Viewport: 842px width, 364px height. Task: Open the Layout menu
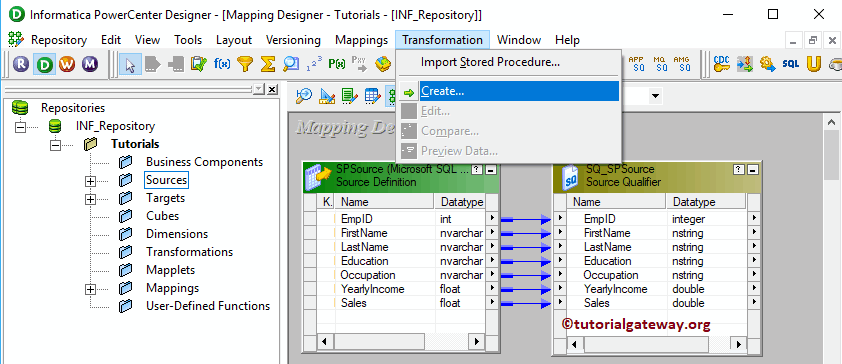pyautogui.click(x=234, y=40)
